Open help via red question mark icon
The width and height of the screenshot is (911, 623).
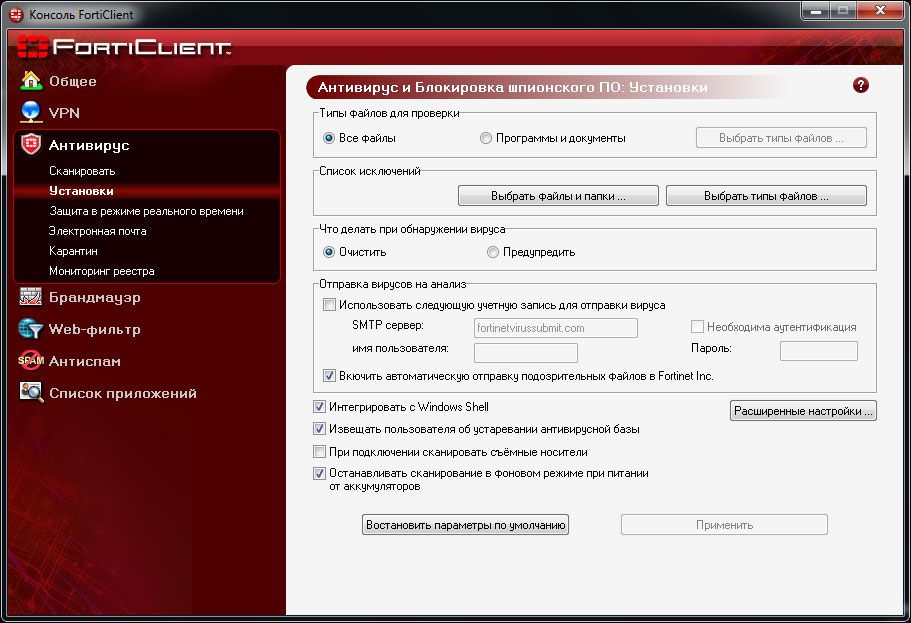tap(860, 85)
